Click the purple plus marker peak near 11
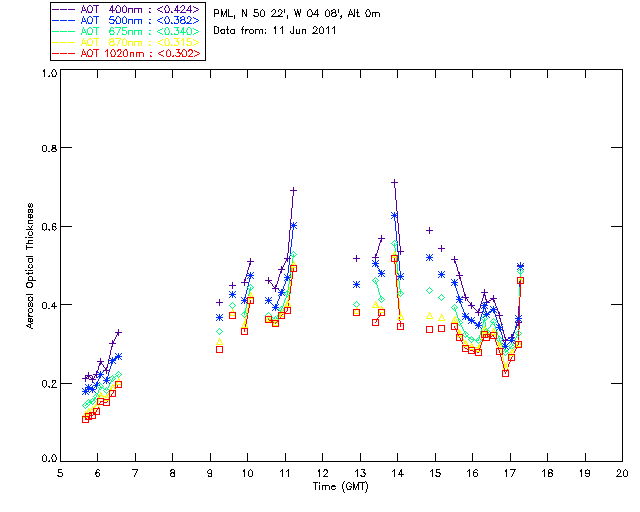The width and height of the screenshot is (640, 512). click(293, 190)
